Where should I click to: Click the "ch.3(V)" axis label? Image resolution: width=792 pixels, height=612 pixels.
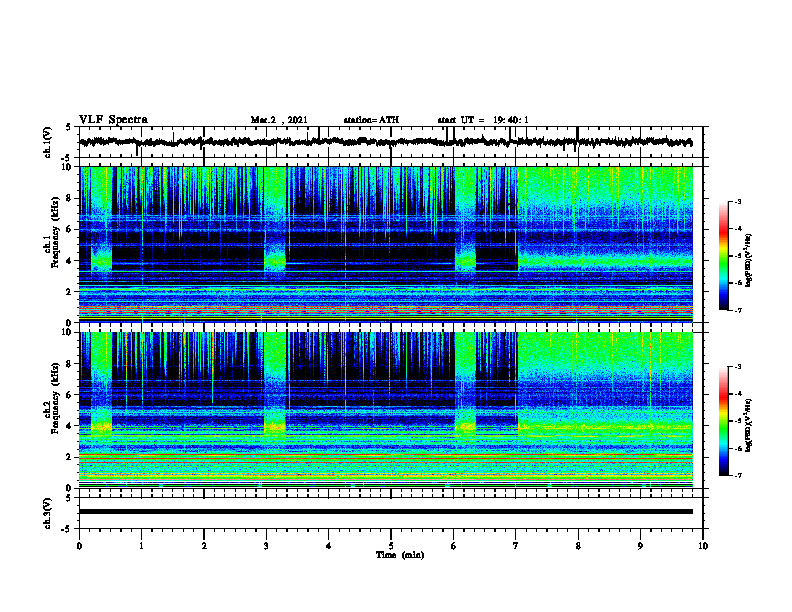click(47, 513)
